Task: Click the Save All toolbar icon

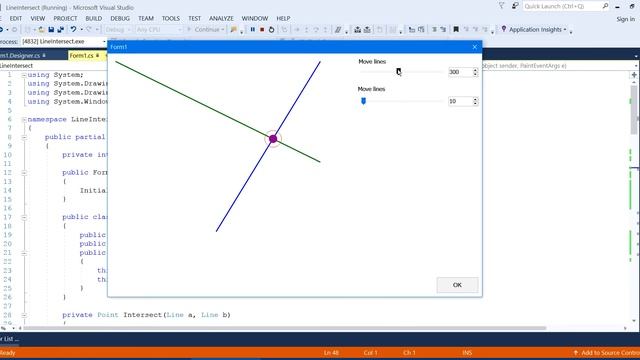Action: coord(61,29)
